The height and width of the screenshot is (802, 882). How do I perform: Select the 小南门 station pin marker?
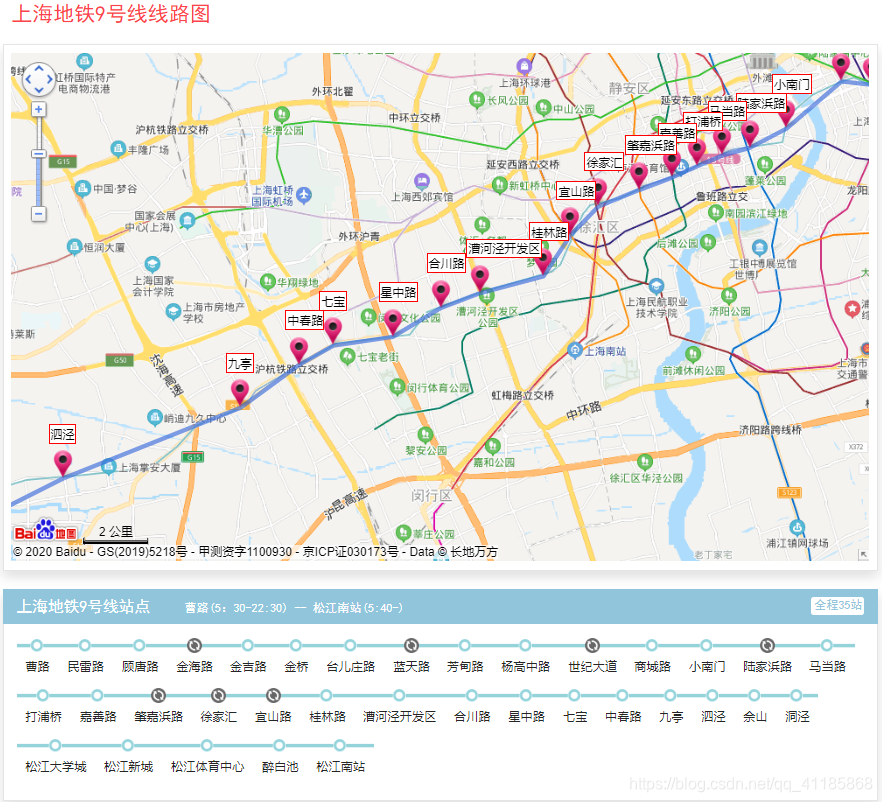[x=786, y=113]
